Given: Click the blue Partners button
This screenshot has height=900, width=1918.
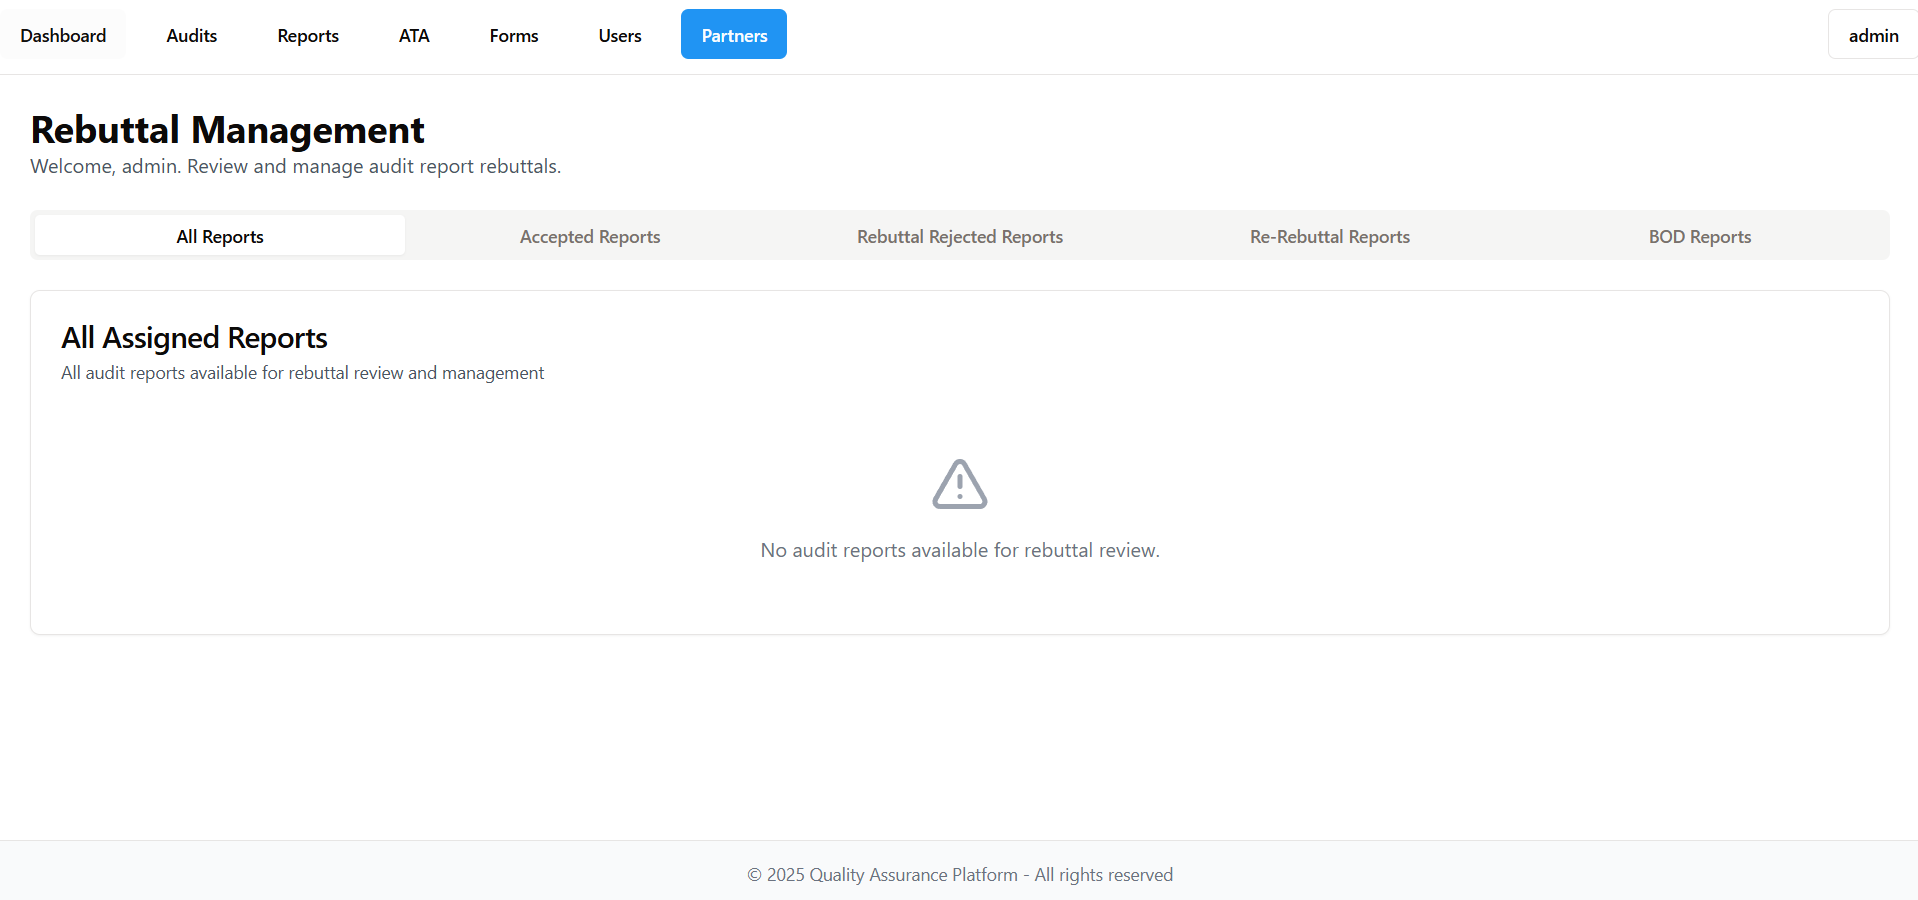Looking at the screenshot, I should [734, 35].
